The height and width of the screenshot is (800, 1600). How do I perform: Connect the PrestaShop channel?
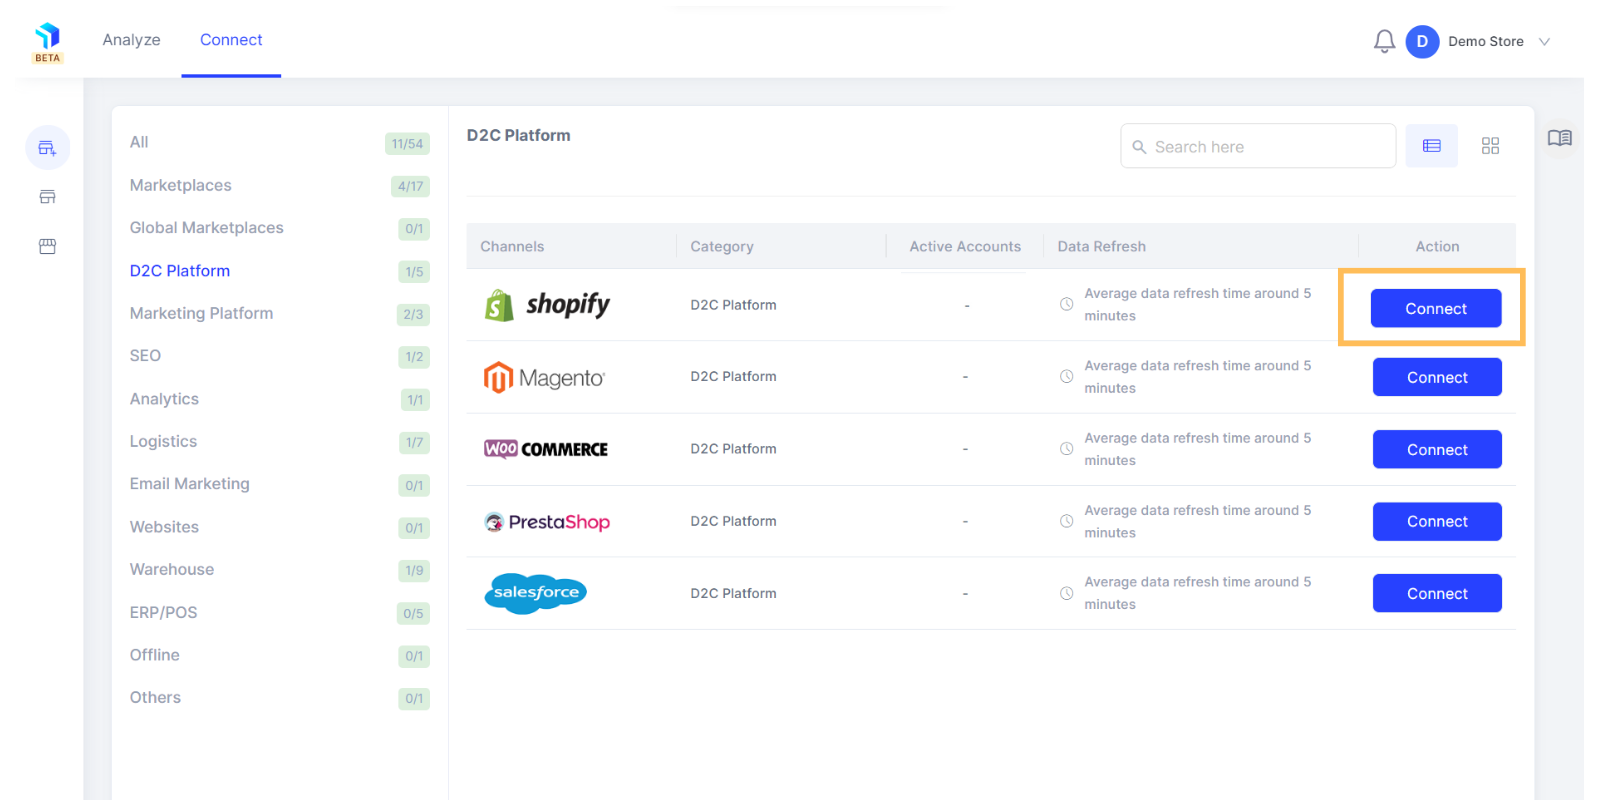[1437, 521]
